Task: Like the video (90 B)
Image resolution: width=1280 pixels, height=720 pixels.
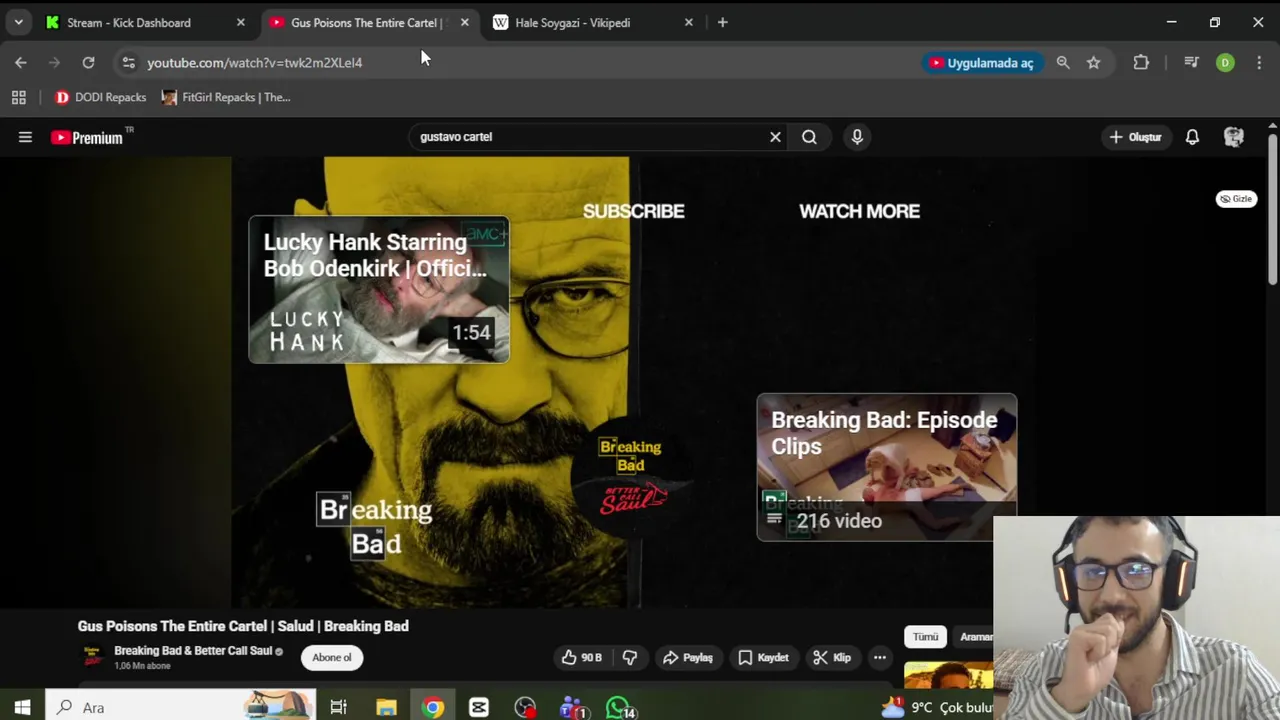Action: [x=581, y=657]
